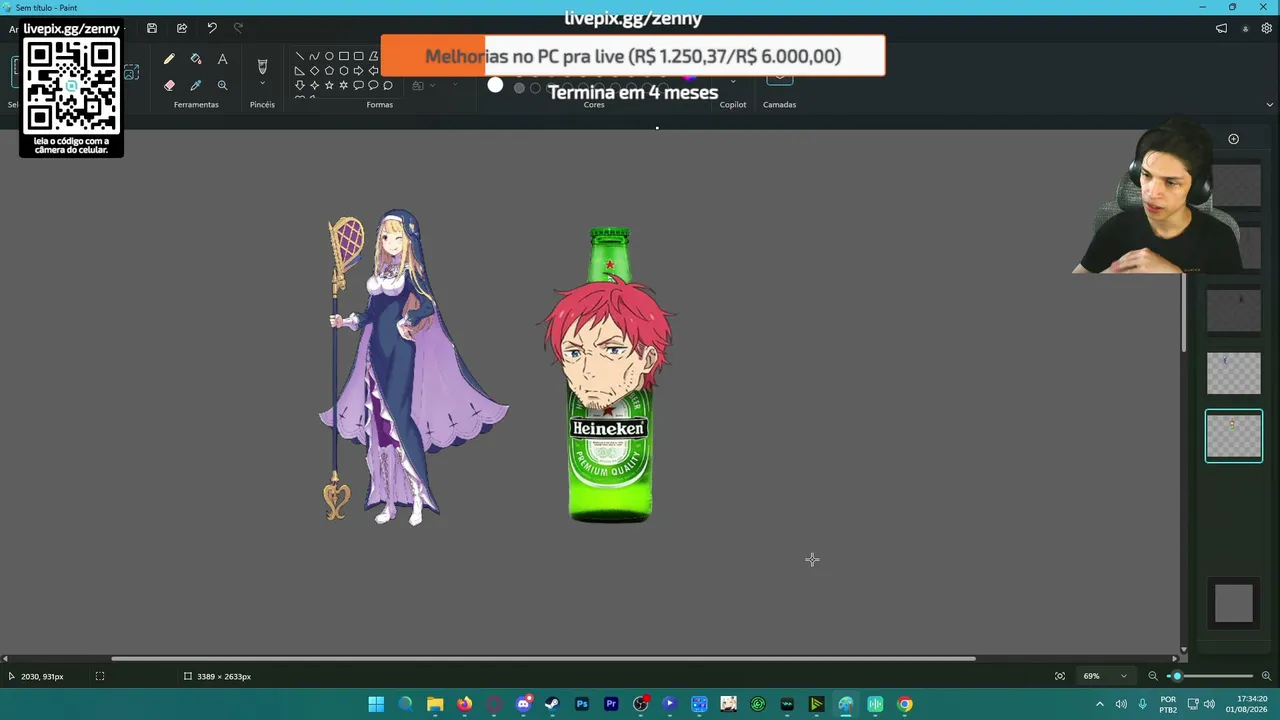Switch to Premiere Pro in the taskbar
Screen dimensions: 1280x720
click(x=611, y=704)
